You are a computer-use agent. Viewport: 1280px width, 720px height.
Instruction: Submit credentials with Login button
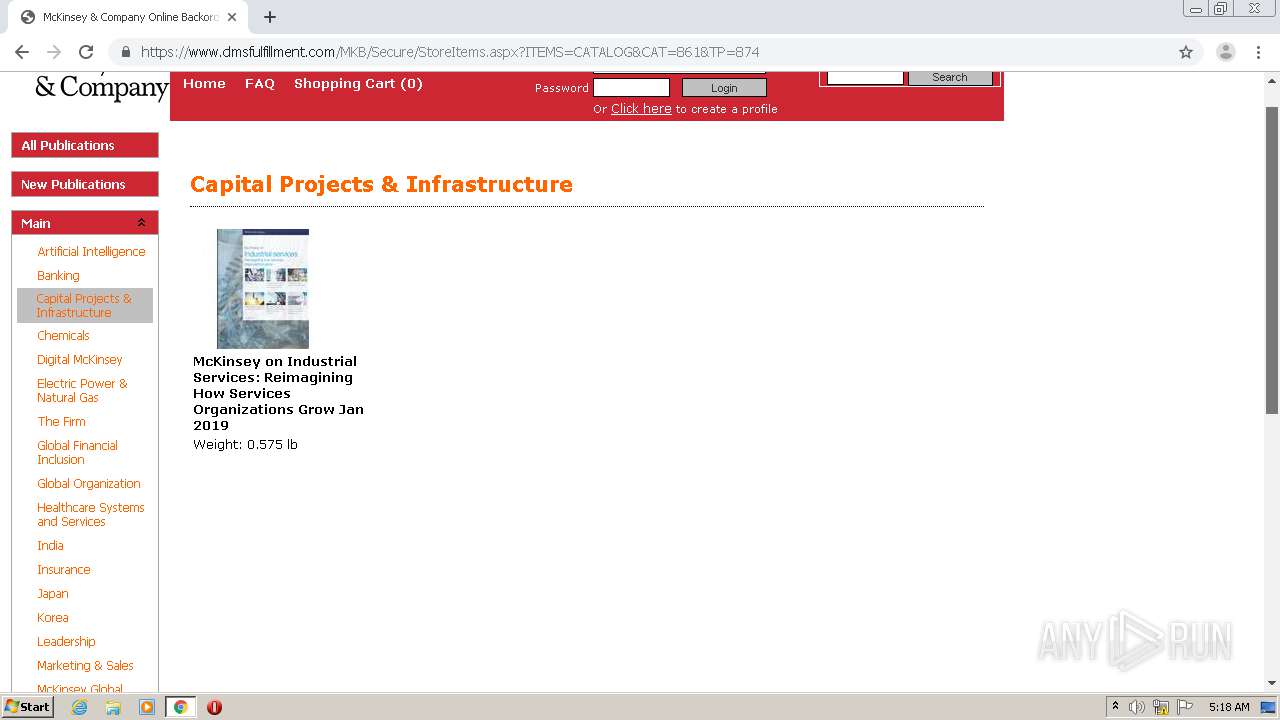(x=724, y=88)
